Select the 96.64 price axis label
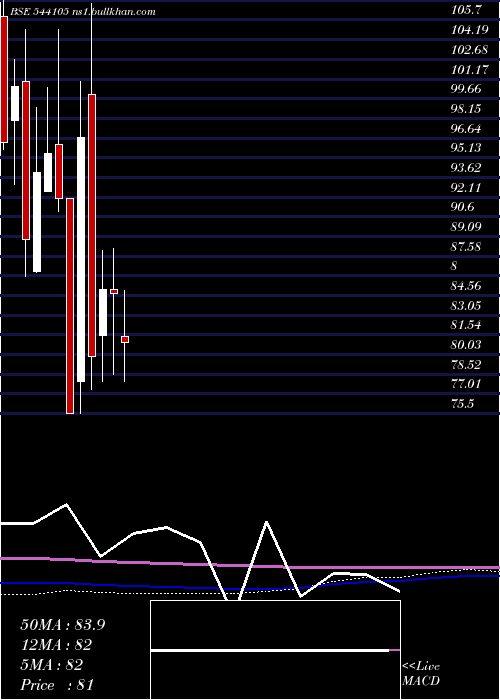 [x=467, y=129]
